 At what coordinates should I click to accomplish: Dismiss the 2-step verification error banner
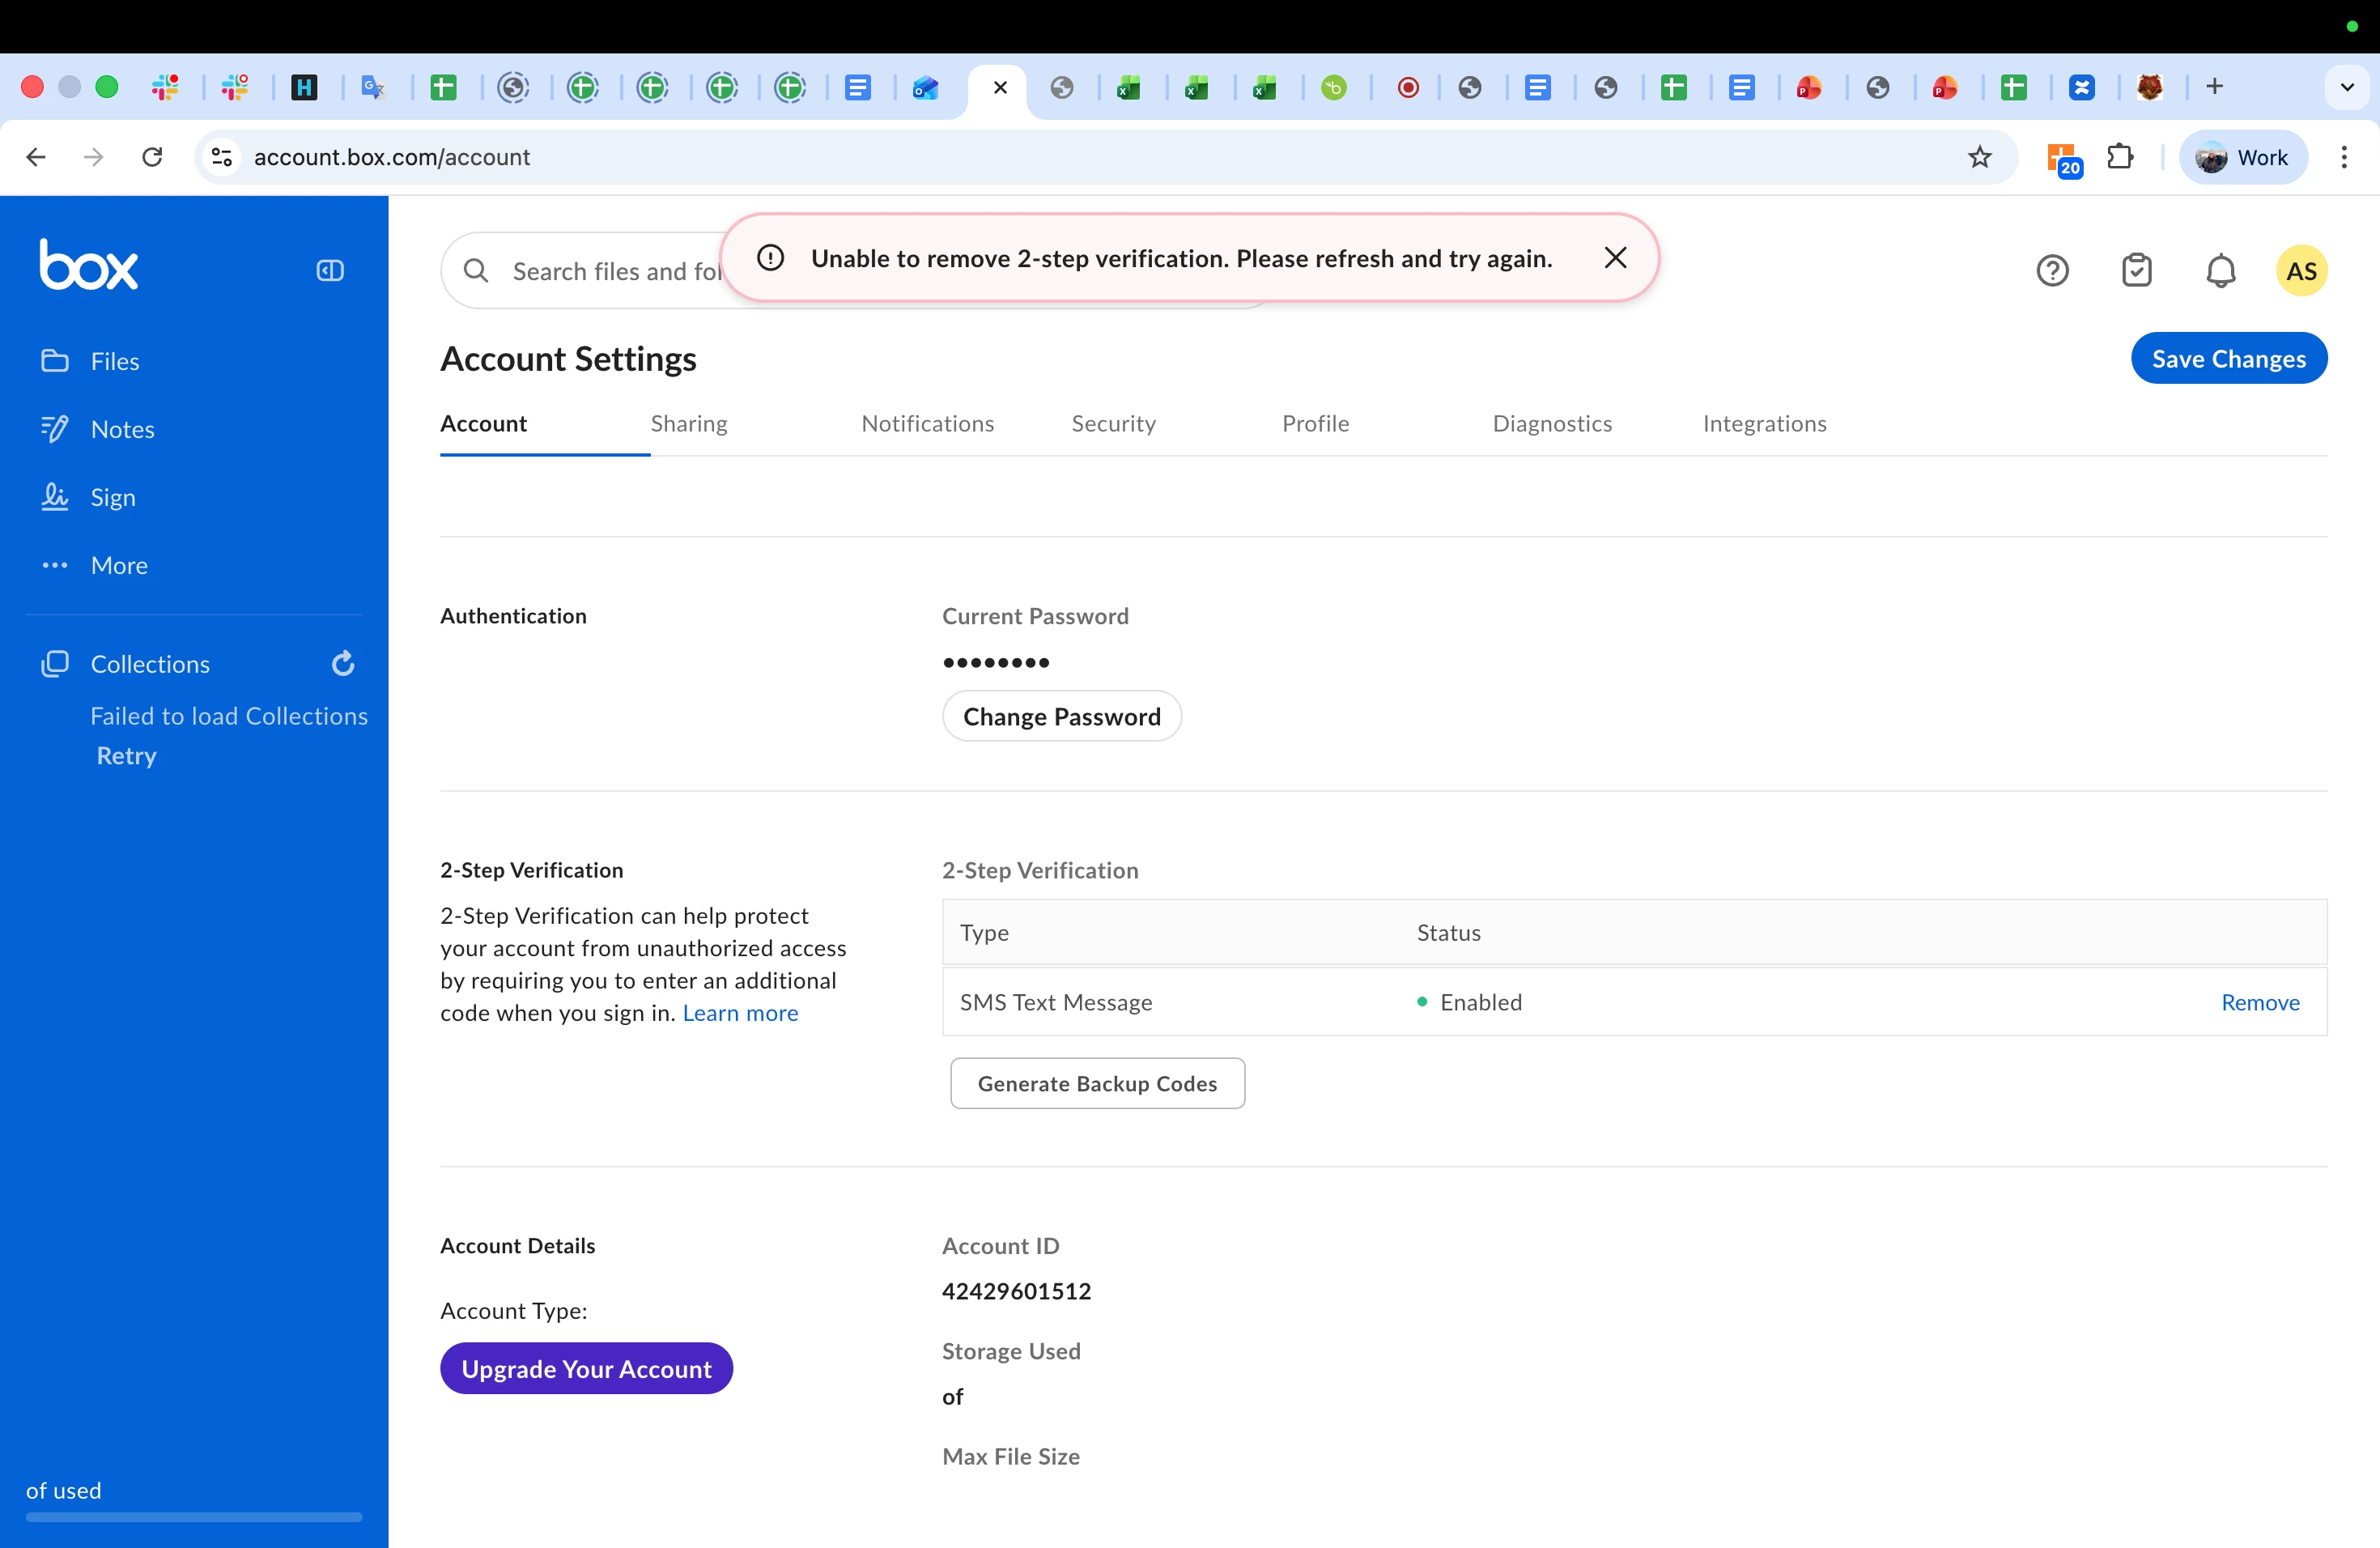[1615, 258]
